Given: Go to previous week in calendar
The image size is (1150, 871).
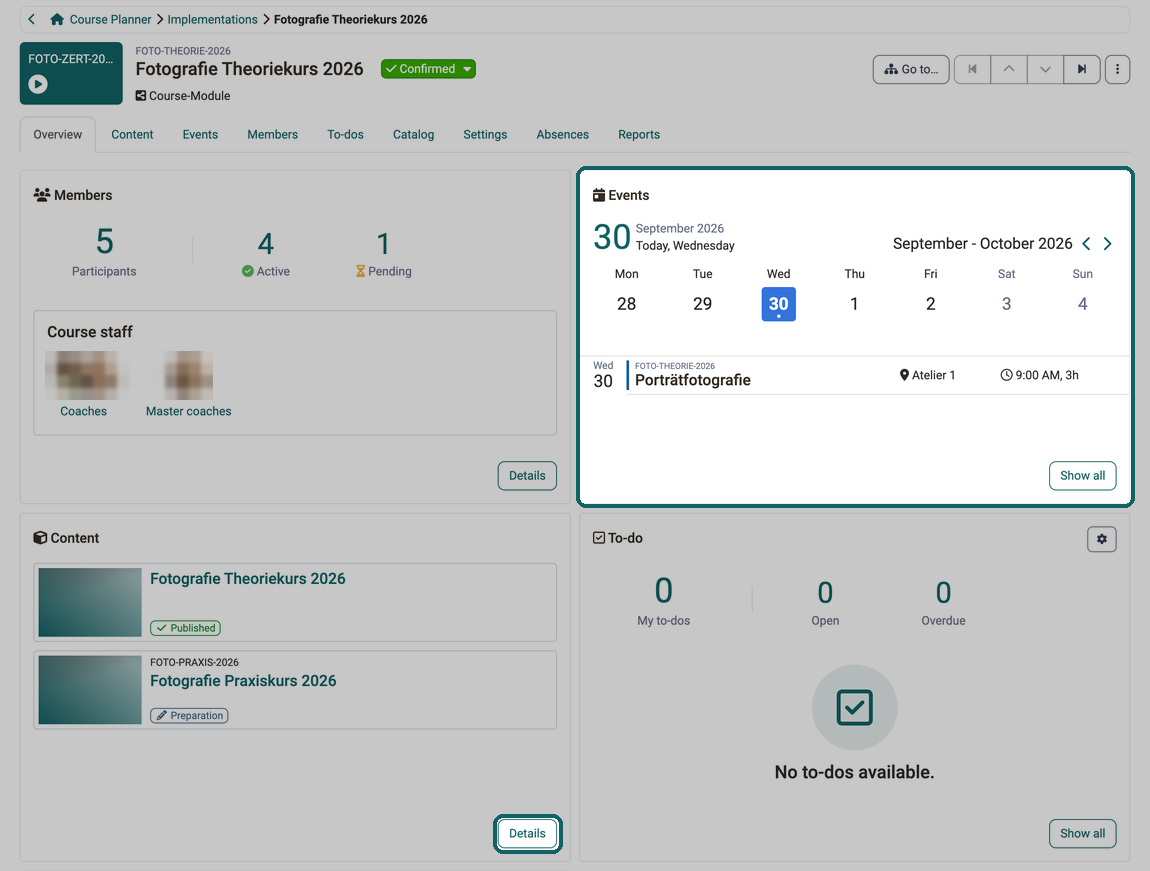Looking at the screenshot, I should pyautogui.click(x=1086, y=243).
